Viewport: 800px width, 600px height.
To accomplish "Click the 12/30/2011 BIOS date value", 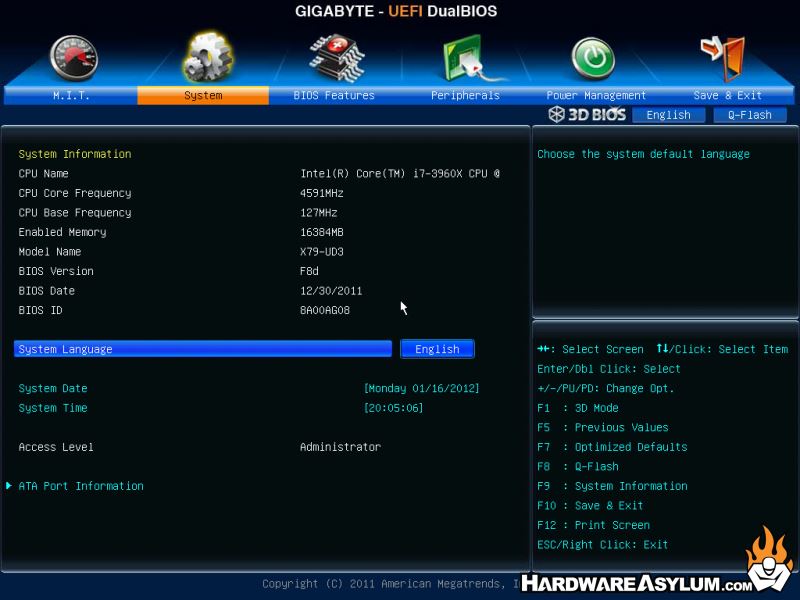I will click(x=331, y=291).
